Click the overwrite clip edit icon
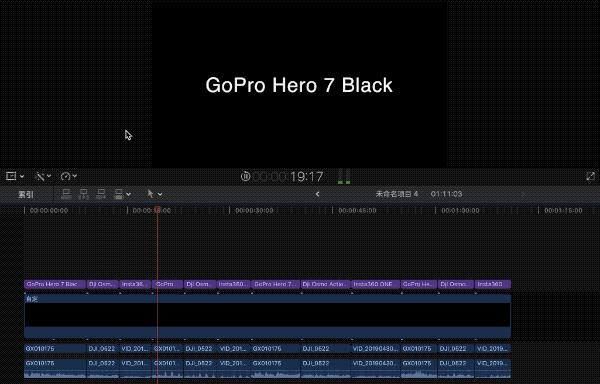The height and width of the screenshot is (384, 600). [119, 194]
